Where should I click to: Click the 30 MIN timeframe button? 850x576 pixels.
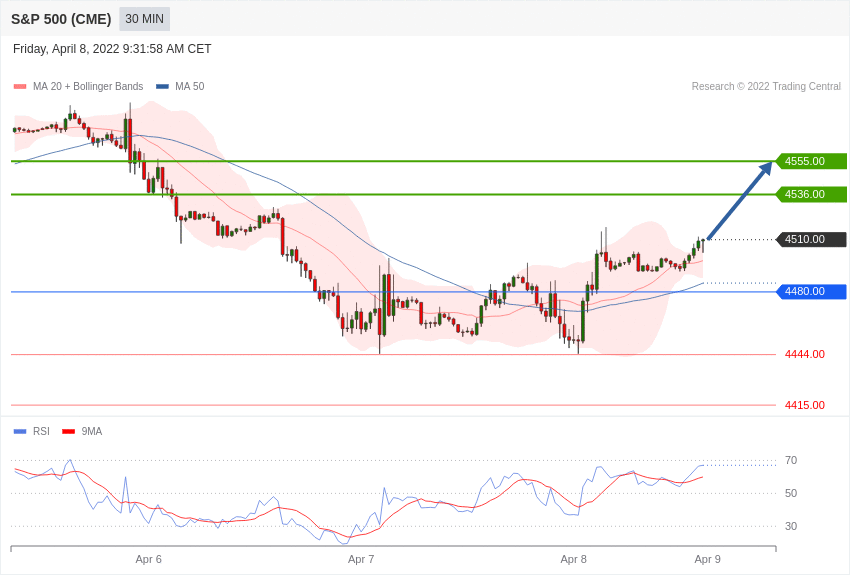144,19
